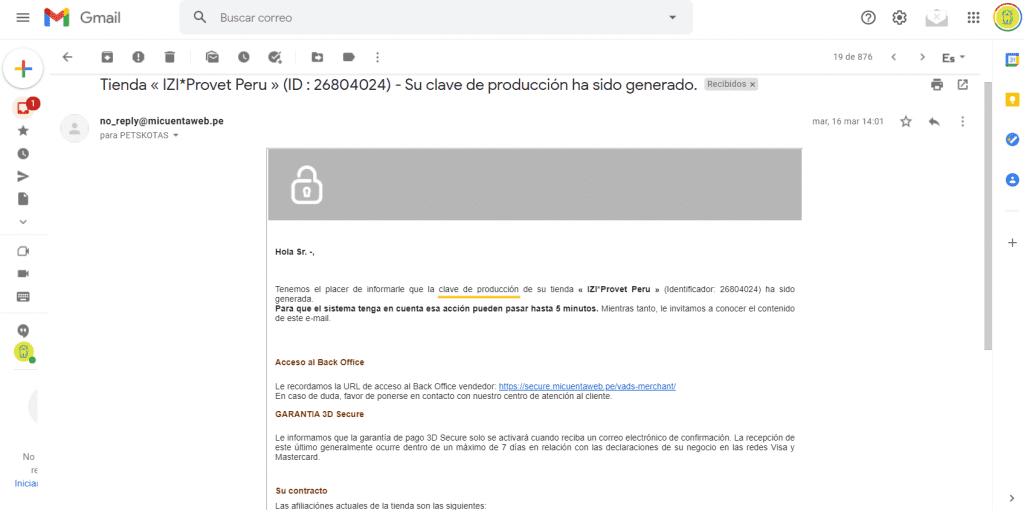Mark the email as unread
The width and height of the screenshot is (1024, 510).
coord(212,57)
